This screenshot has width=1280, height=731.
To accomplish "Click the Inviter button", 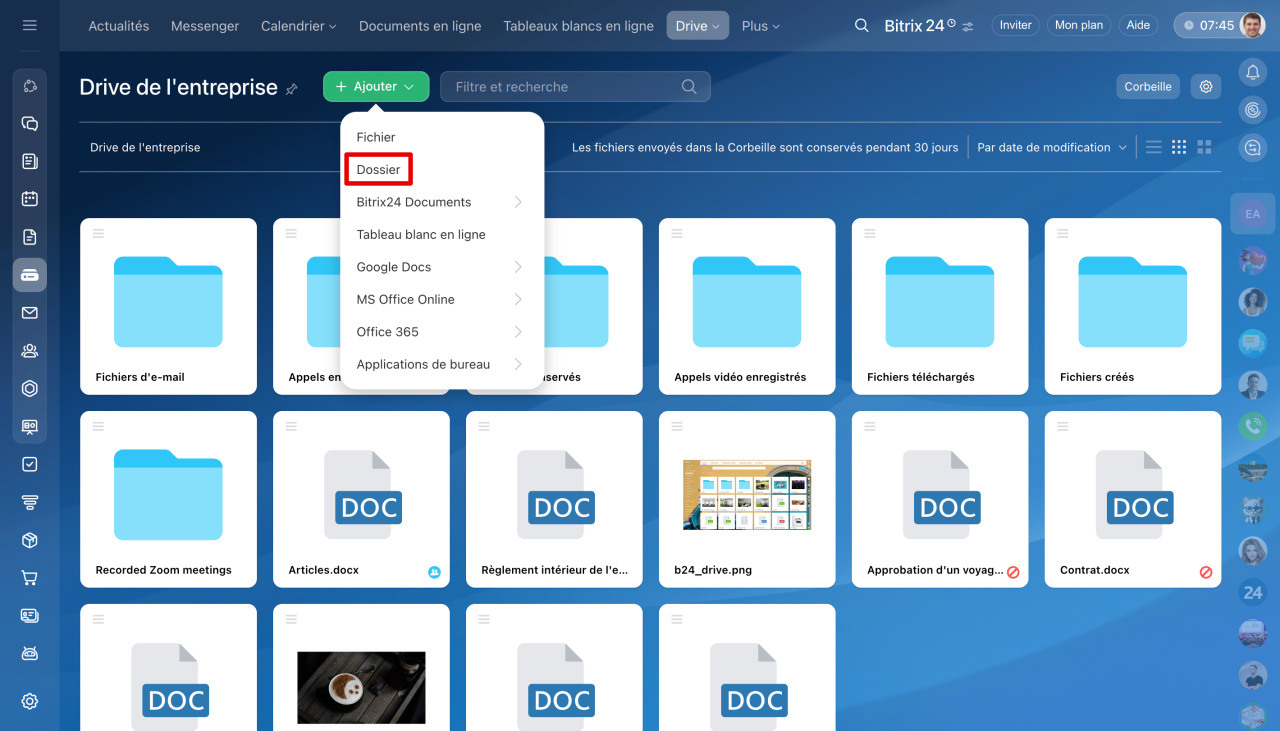I will click(x=1015, y=26).
